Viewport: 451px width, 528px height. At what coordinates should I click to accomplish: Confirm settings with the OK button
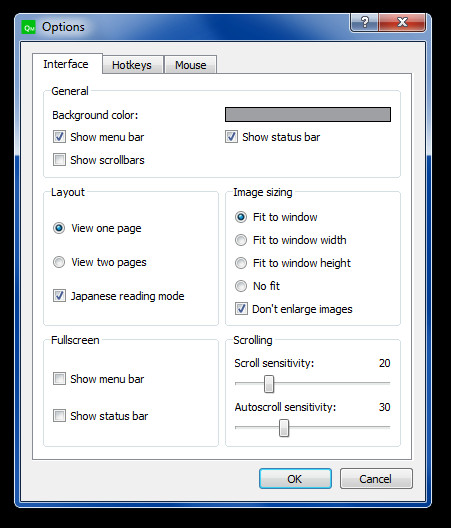coord(295,478)
